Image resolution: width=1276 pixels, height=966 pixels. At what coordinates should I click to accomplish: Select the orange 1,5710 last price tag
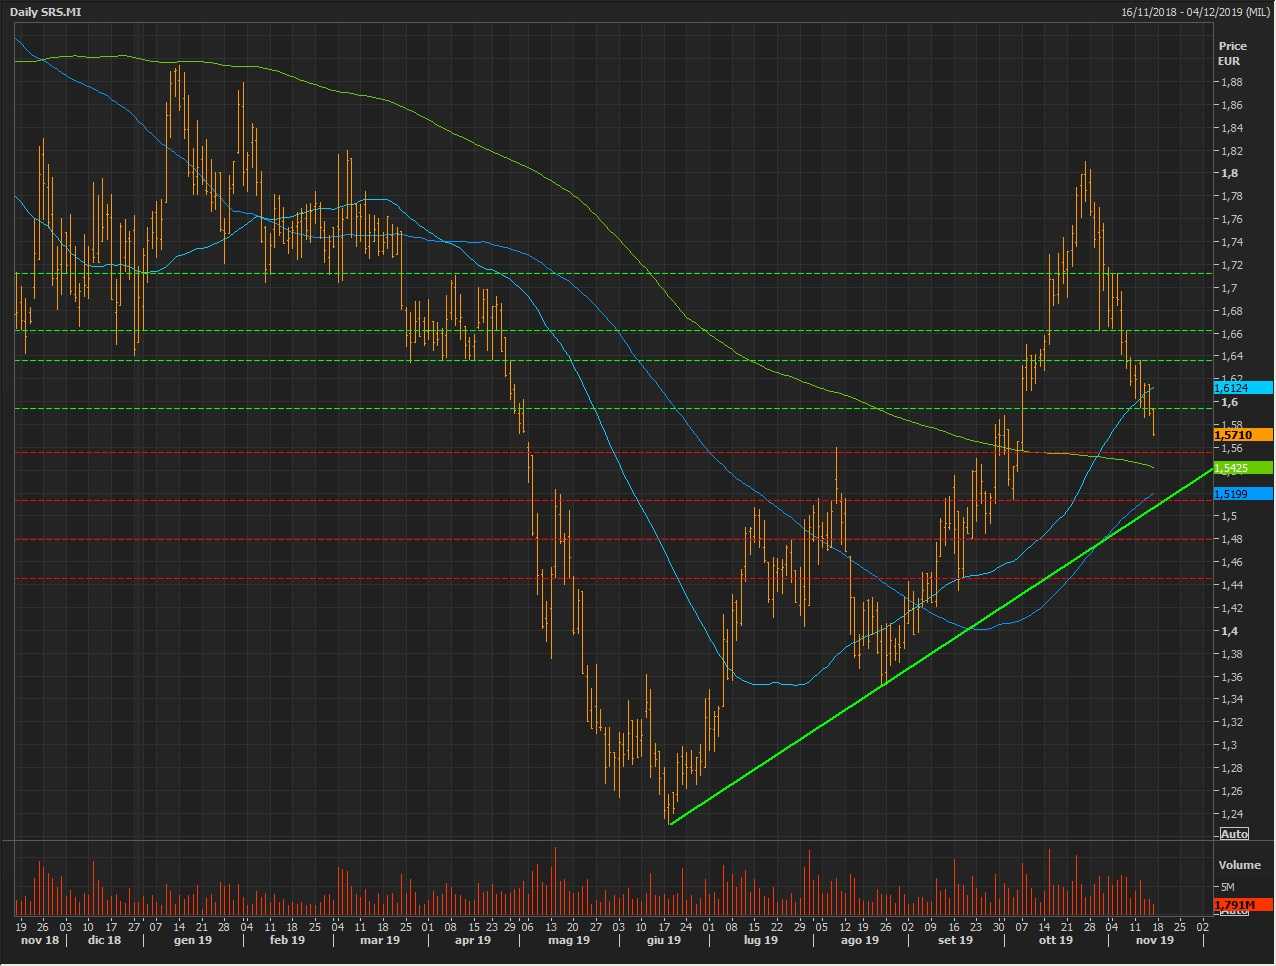pos(1242,435)
